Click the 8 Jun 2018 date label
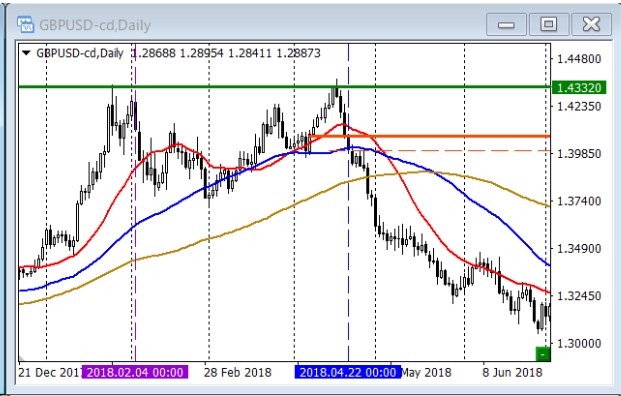Screen dimensions: 621x396 click(x=512, y=373)
